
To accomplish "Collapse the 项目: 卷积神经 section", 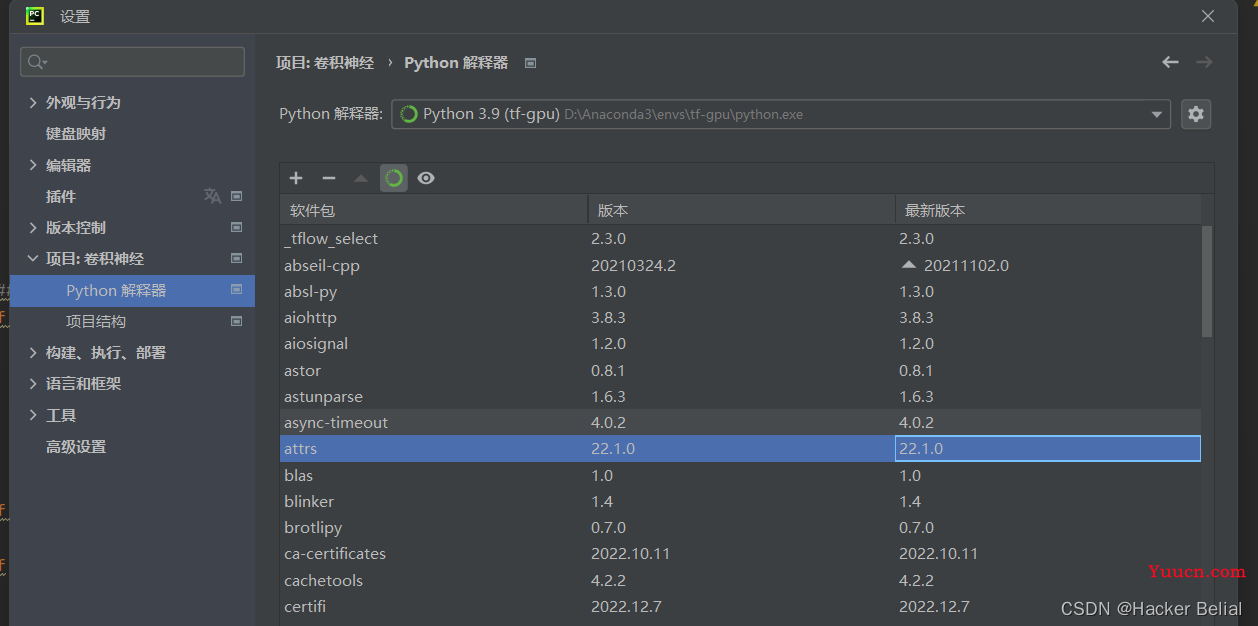I will click(33, 259).
